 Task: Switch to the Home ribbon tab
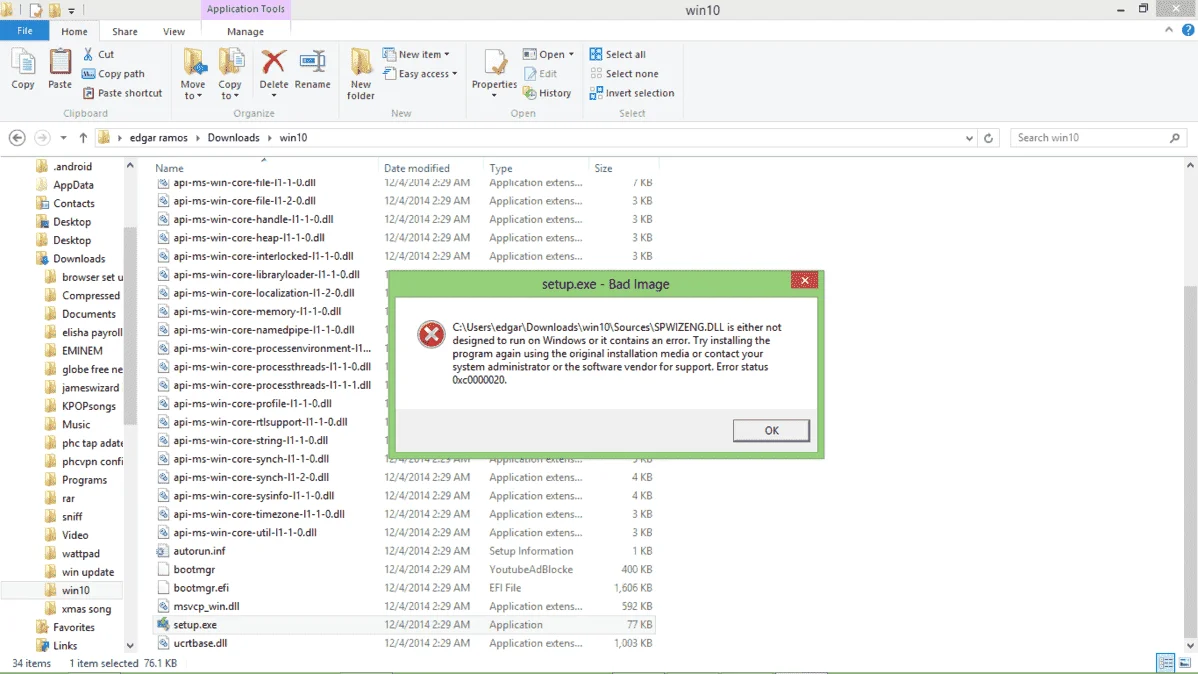(74, 31)
